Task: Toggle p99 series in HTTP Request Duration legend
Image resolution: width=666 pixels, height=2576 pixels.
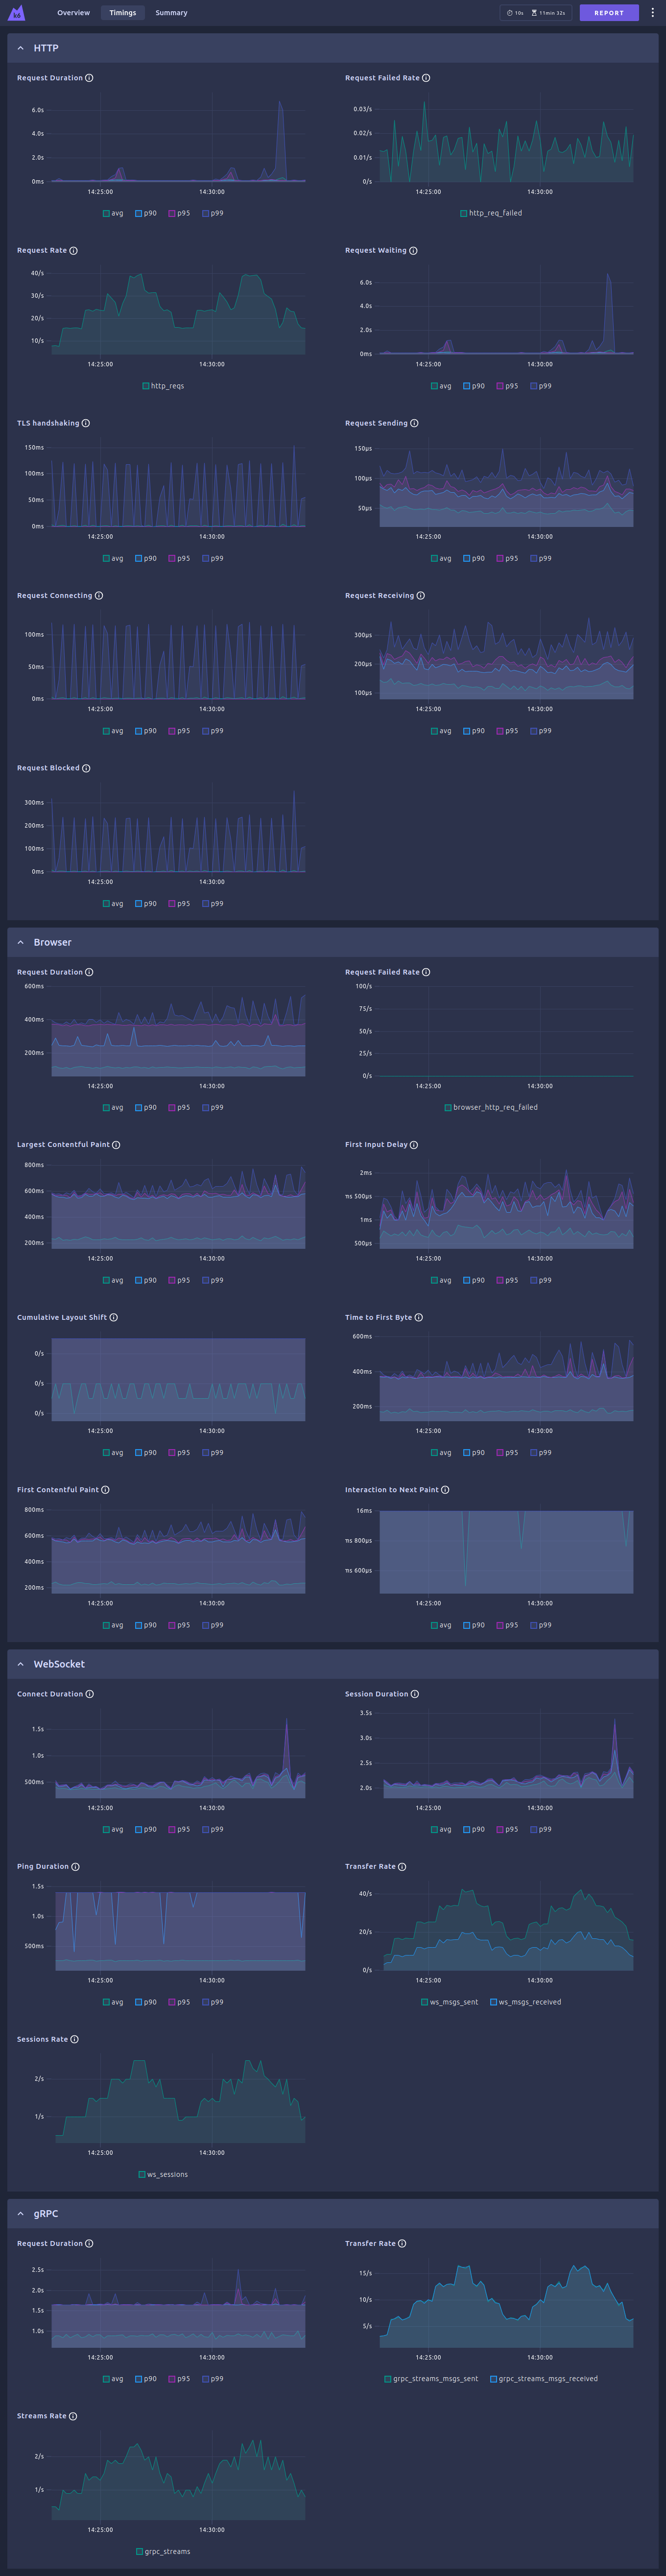Action: coord(213,213)
